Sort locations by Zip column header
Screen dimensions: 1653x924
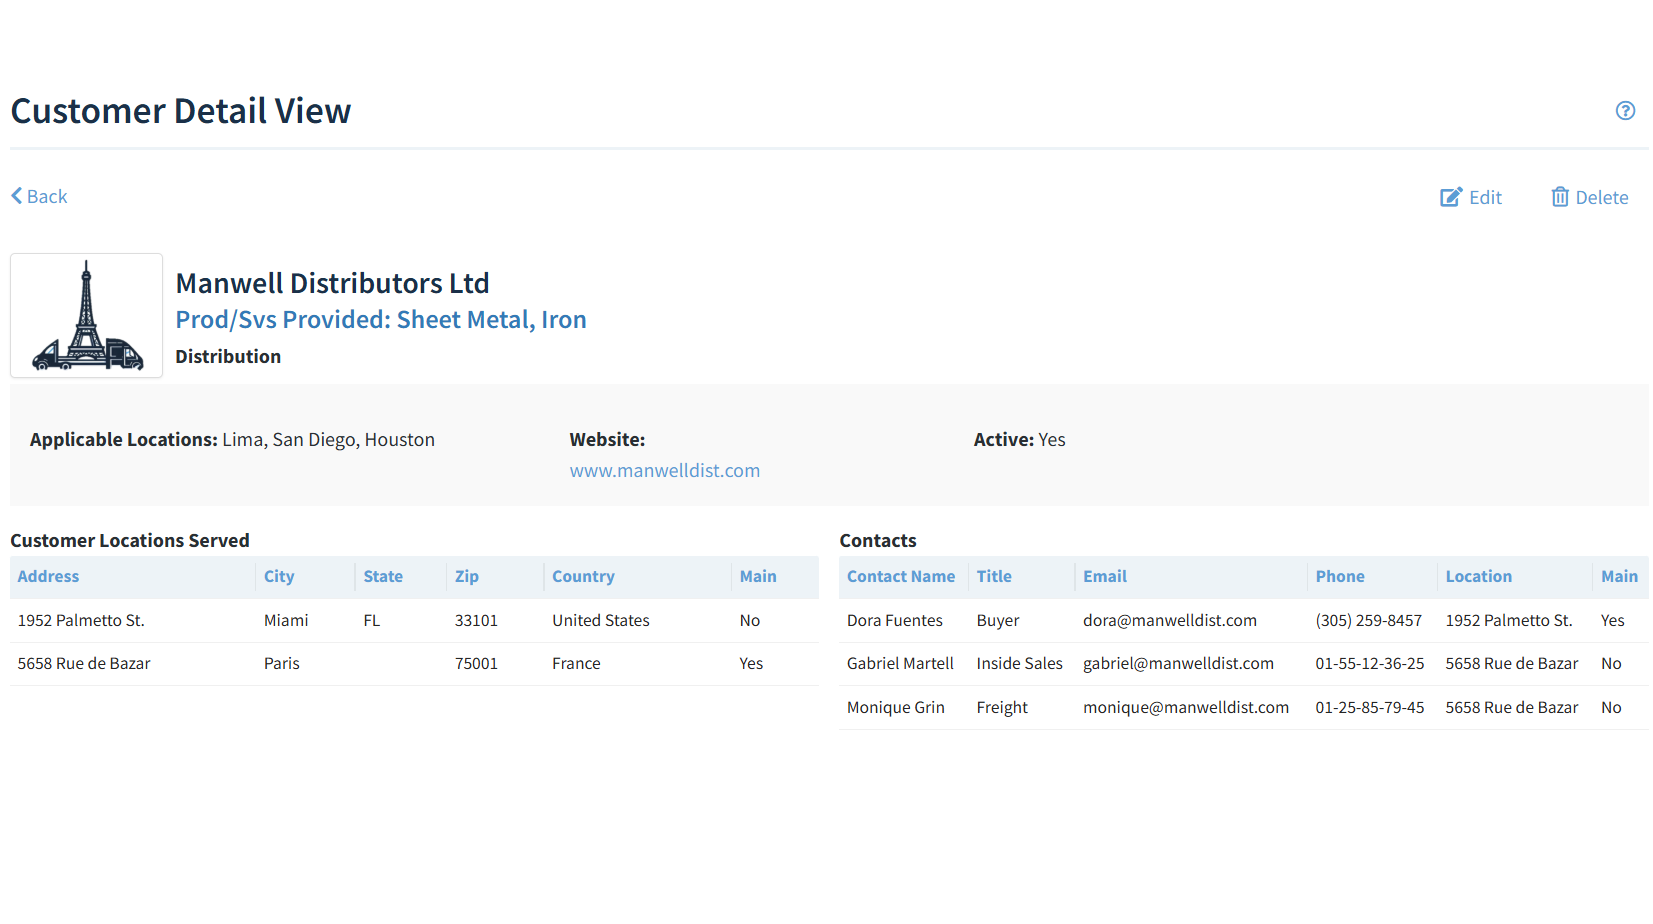466,577
